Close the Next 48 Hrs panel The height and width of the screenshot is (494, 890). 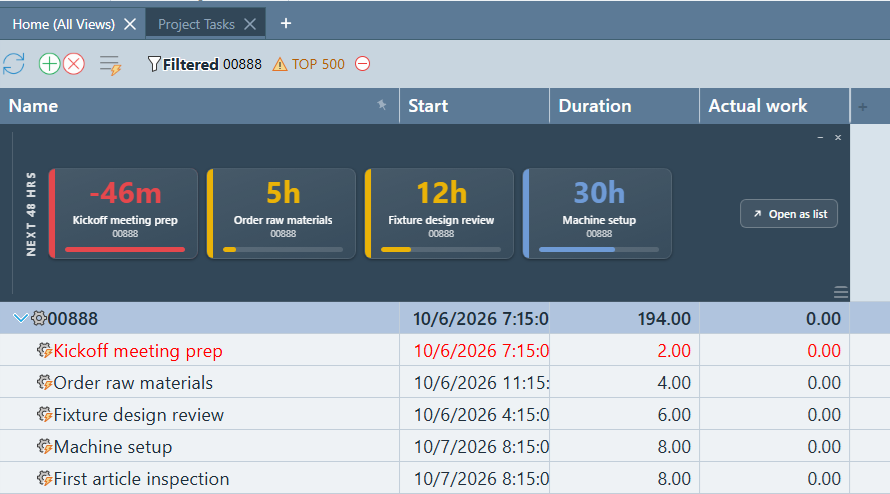click(838, 137)
